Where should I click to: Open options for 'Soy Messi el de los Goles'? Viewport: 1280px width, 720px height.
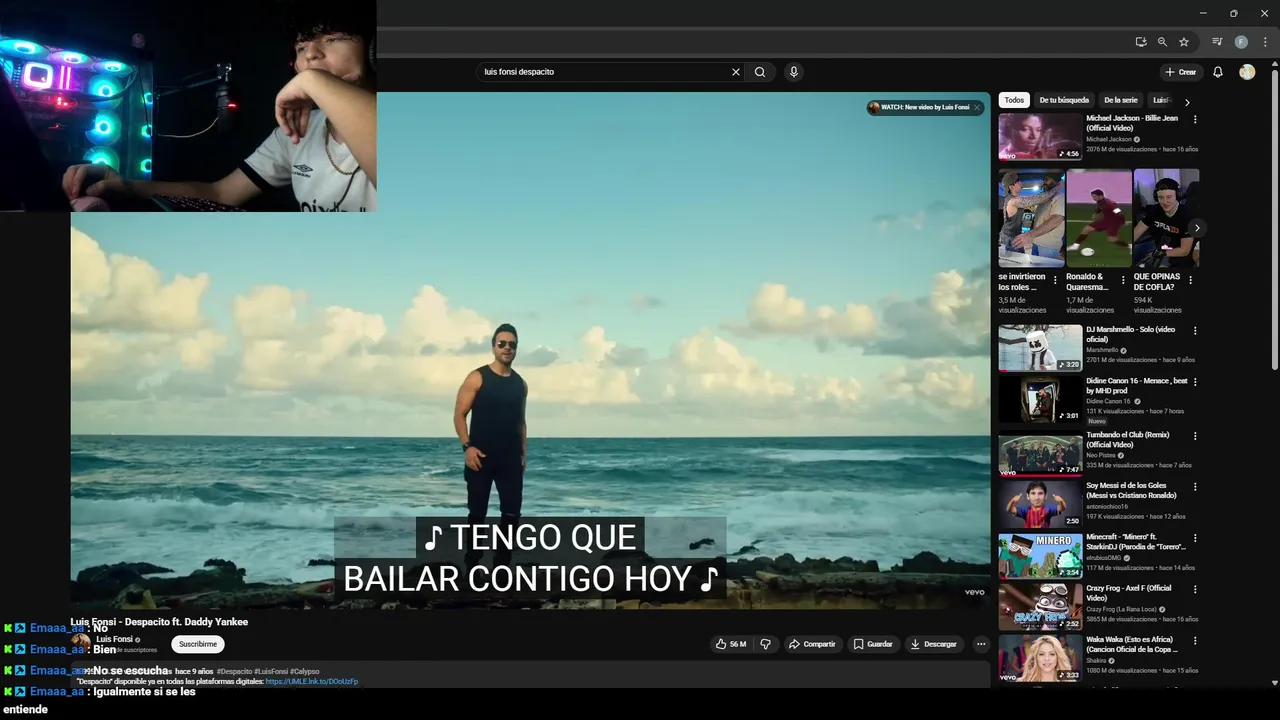click(1195, 487)
